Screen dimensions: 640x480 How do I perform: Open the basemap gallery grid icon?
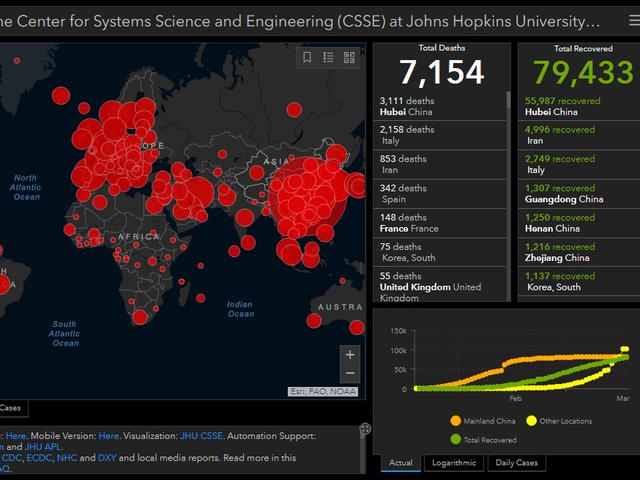(350, 58)
